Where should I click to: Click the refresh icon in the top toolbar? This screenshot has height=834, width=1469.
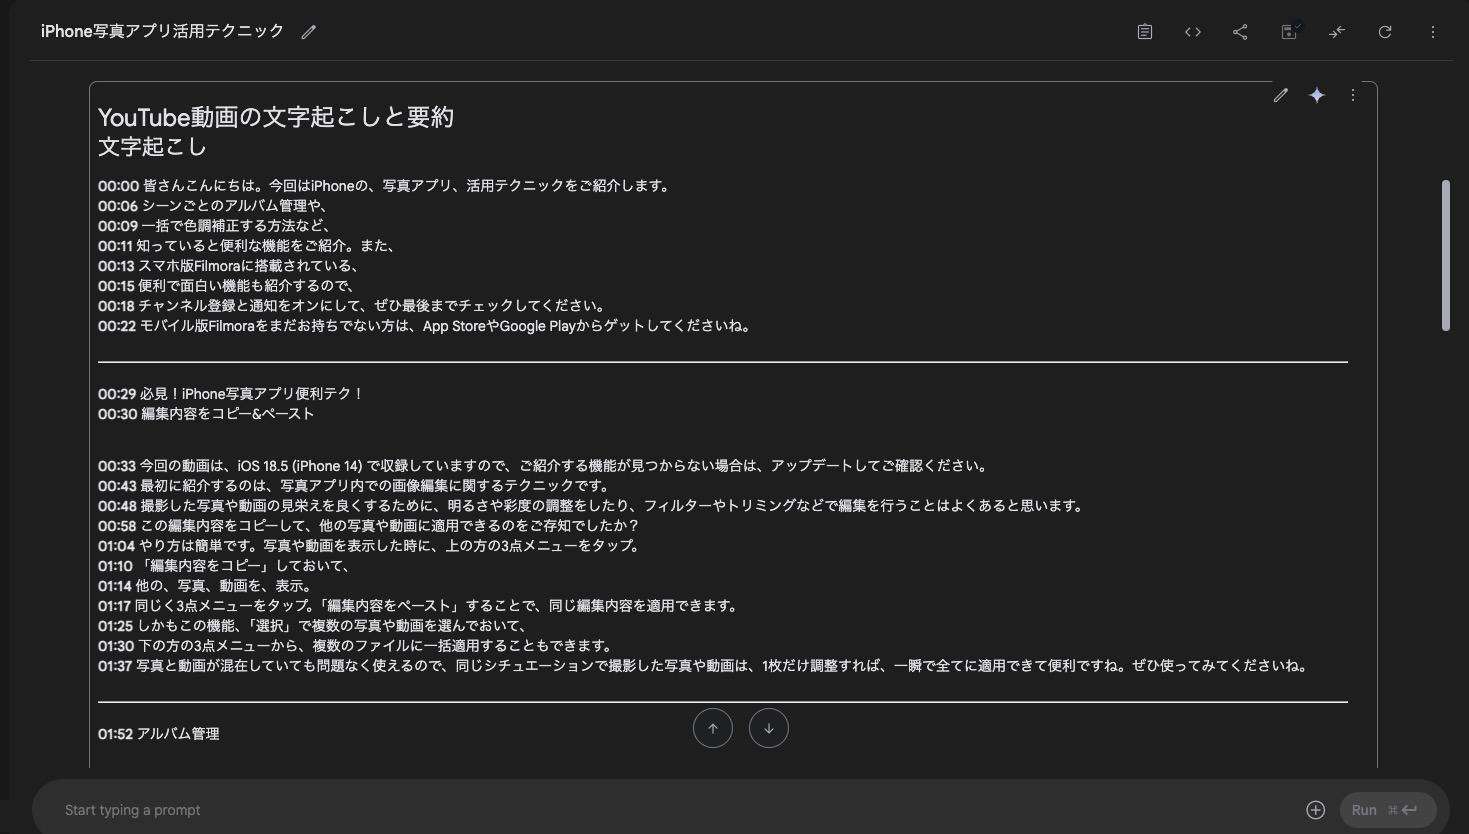1385,32
